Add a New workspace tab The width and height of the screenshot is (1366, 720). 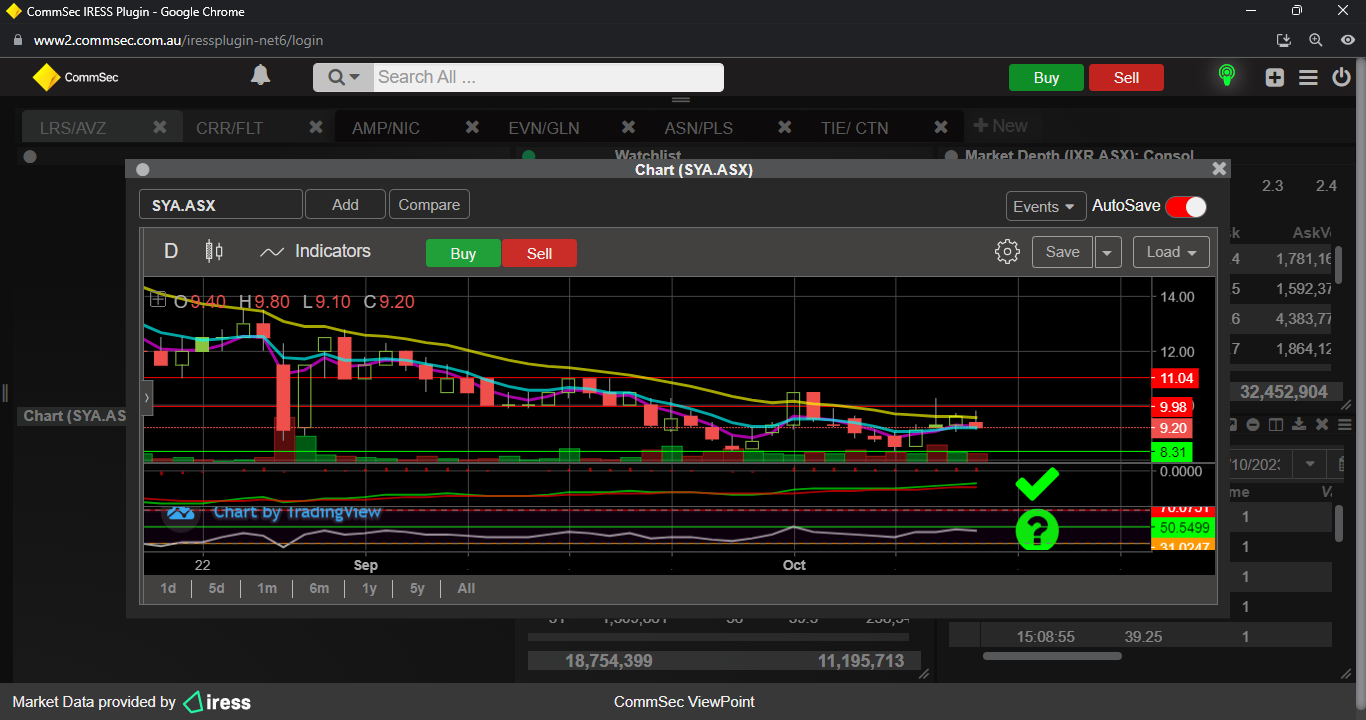pyautogui.click(x=1001, y=126)
